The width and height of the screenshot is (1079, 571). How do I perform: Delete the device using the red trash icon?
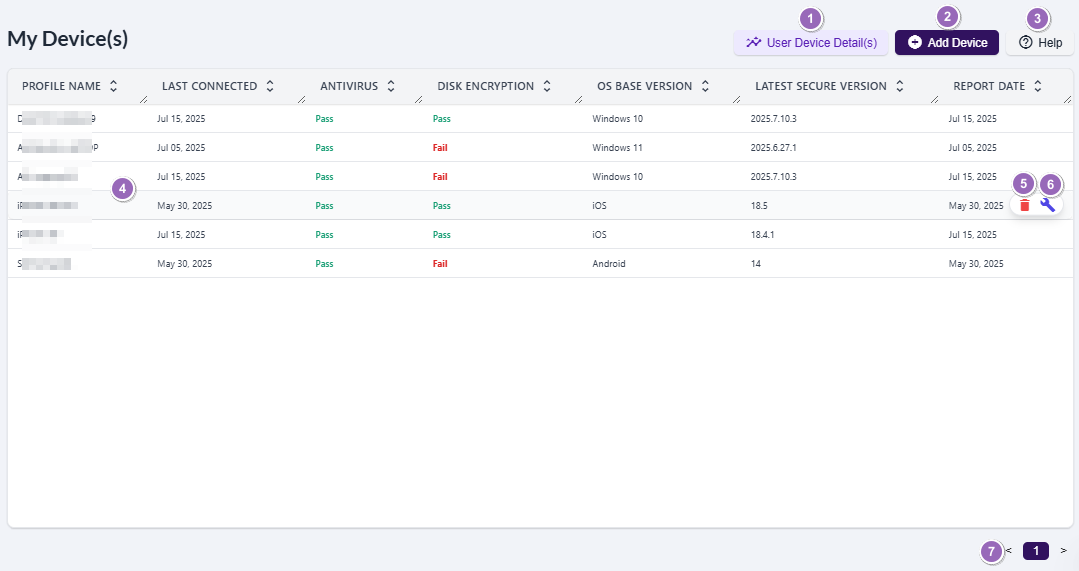[1025, 205]
